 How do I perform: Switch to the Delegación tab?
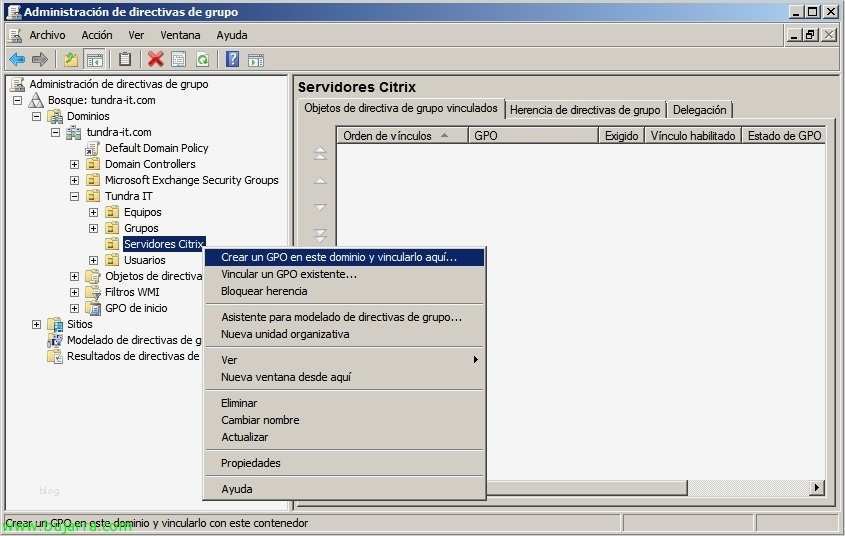point(699,110)
